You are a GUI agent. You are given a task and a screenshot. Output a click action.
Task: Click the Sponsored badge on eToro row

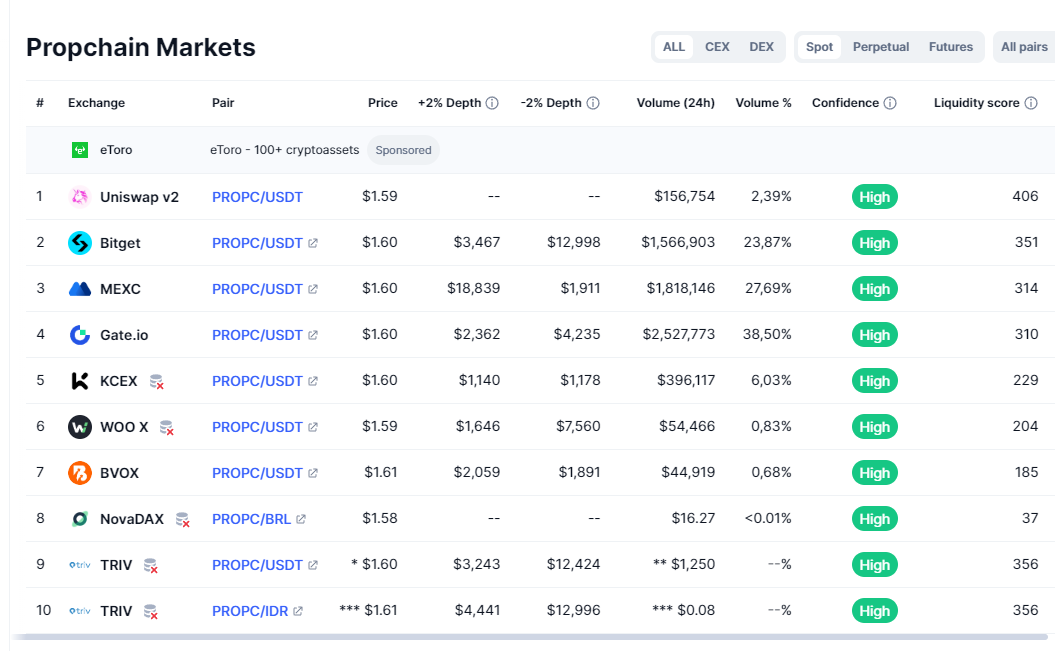[403, 150]
